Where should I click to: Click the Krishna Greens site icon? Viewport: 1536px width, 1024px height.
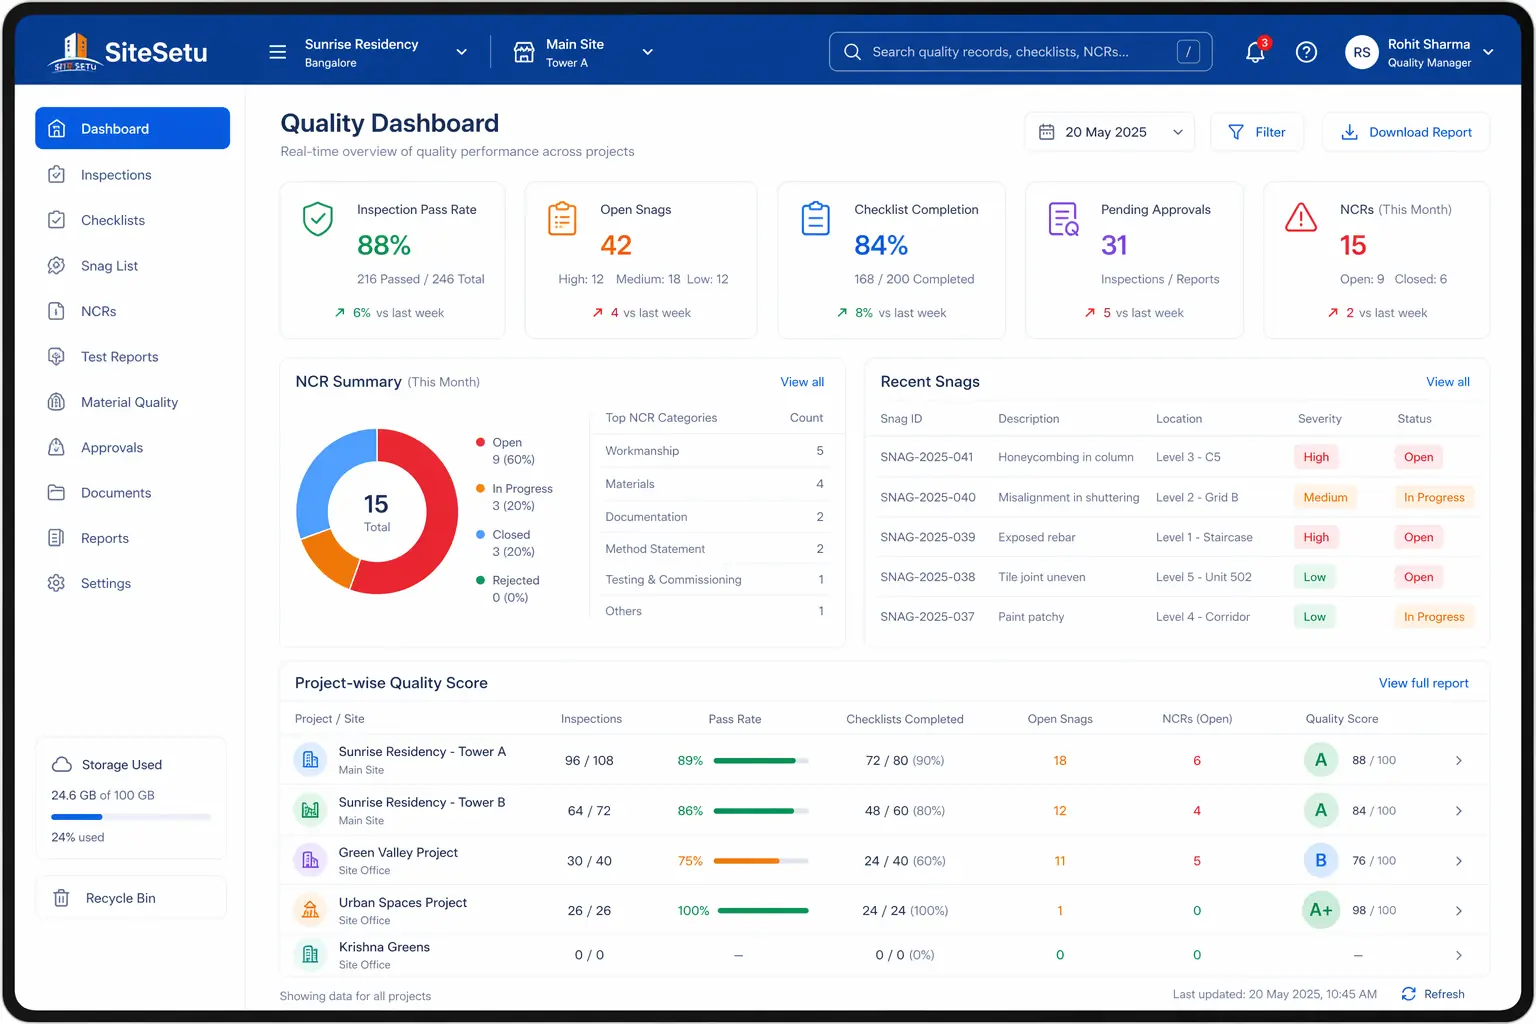pyautogui.click(x=310, y=955)
